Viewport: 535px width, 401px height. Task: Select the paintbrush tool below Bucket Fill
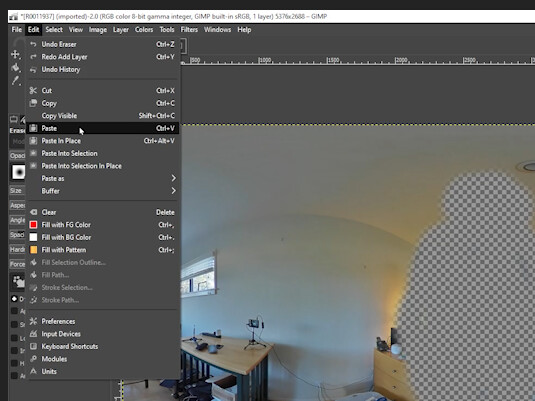15,81
